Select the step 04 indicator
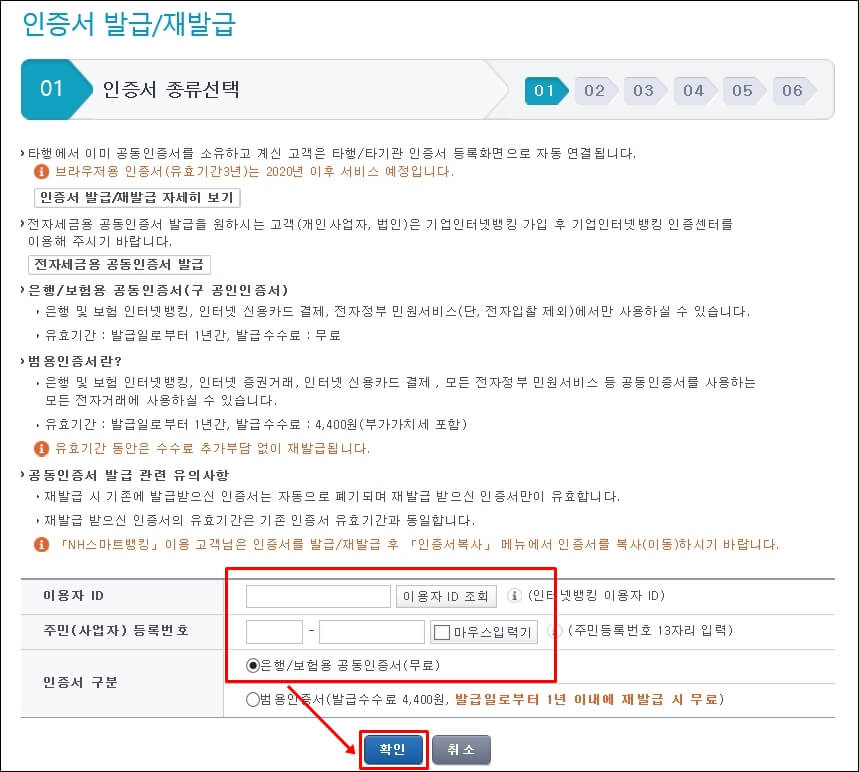The width and height of the screenshot is (859, 772). tap(694, 91)
